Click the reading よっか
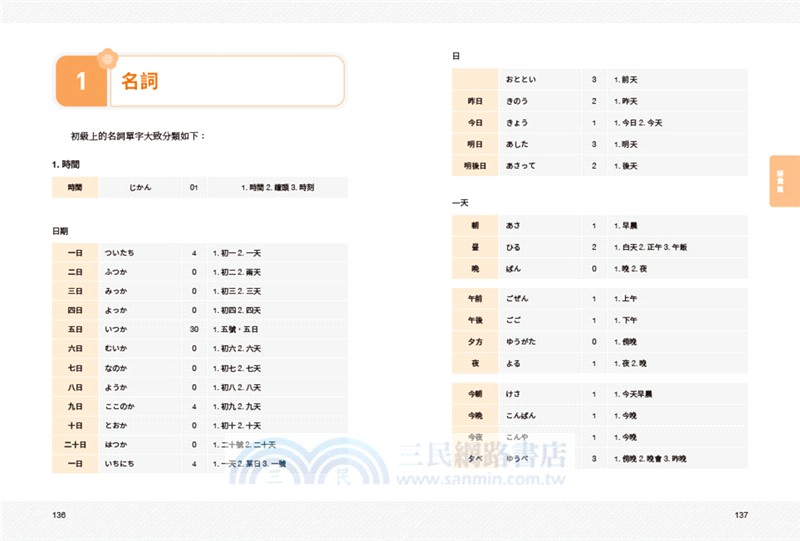 point(116,310)
